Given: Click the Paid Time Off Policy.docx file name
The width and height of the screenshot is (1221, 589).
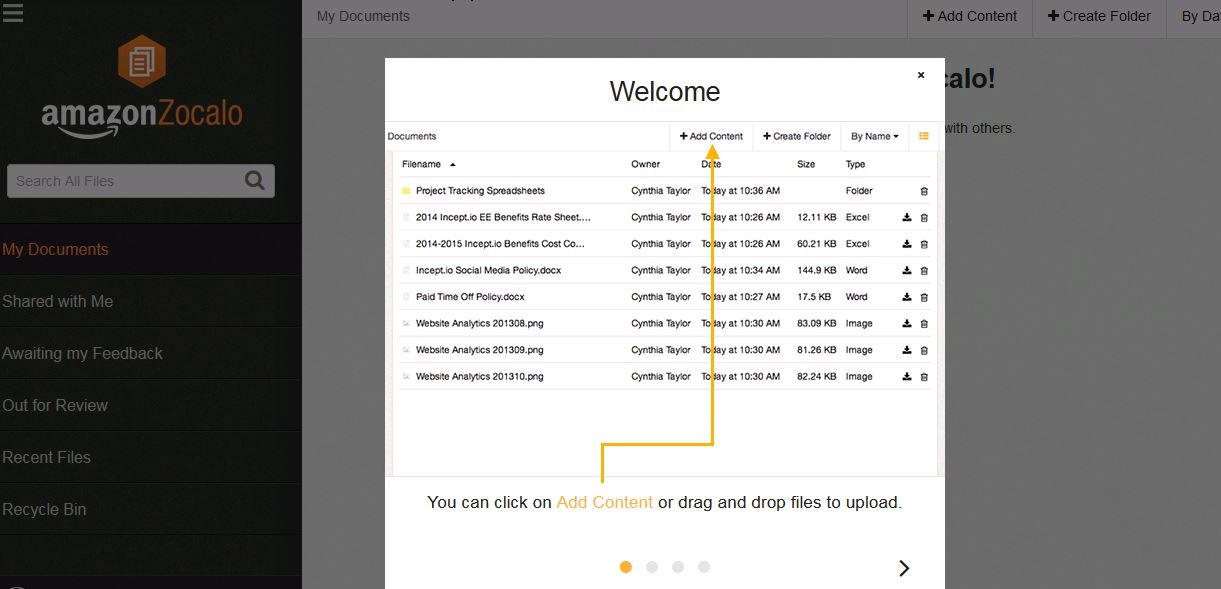Looking at the screenshot, I should 470,297.
